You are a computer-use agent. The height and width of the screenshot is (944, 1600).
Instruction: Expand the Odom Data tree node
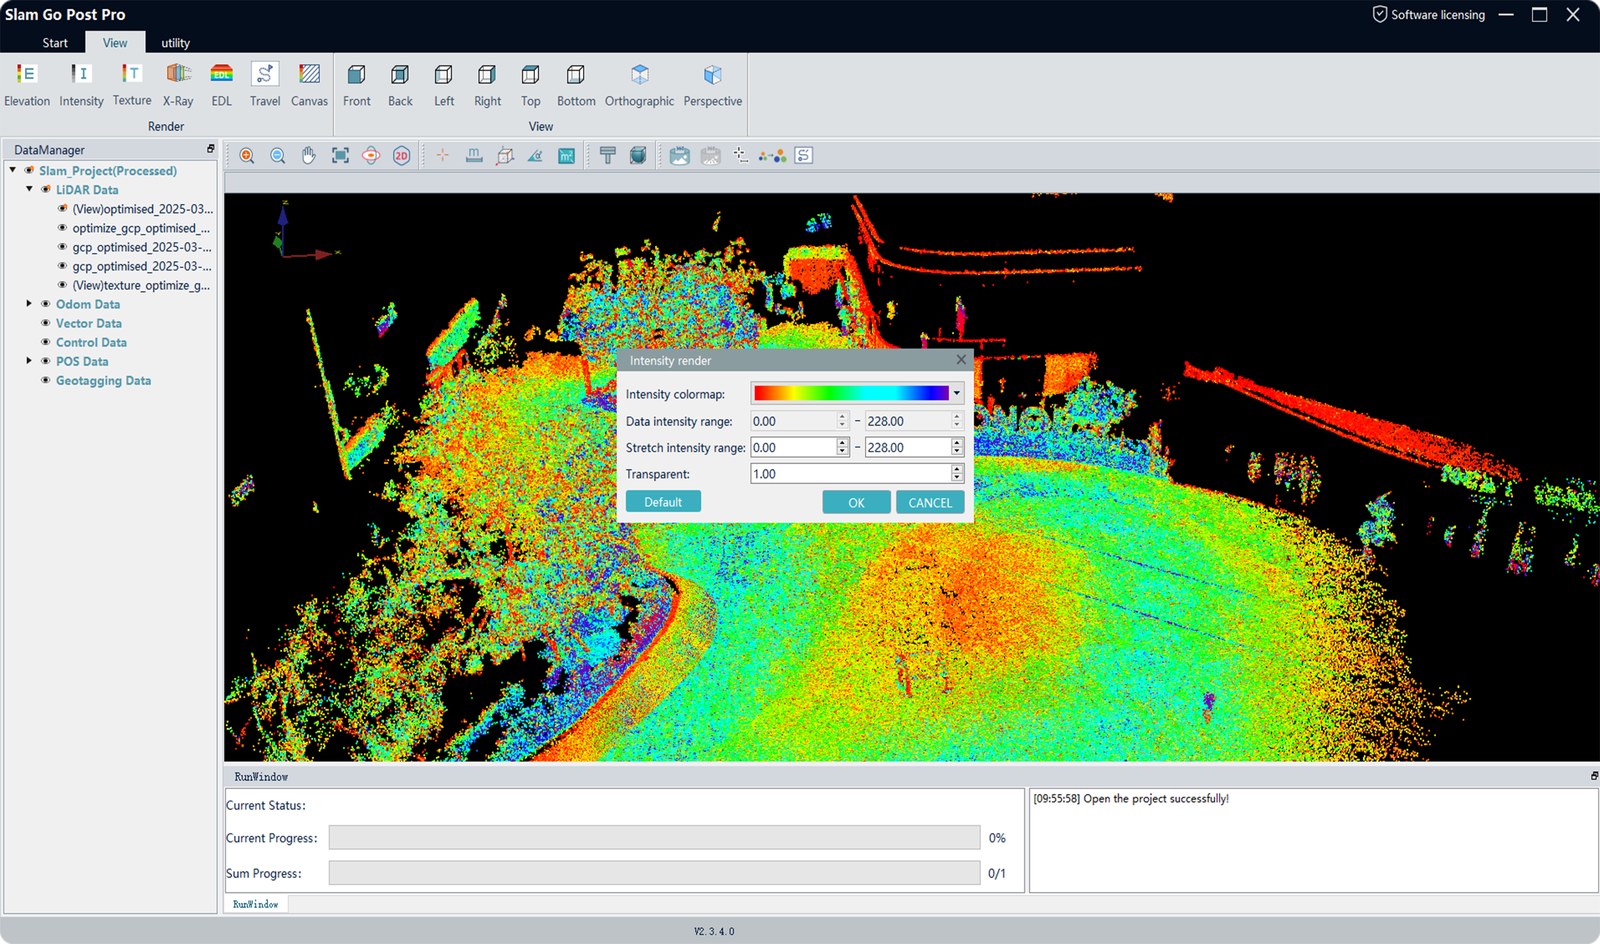[x=29, y=304]
